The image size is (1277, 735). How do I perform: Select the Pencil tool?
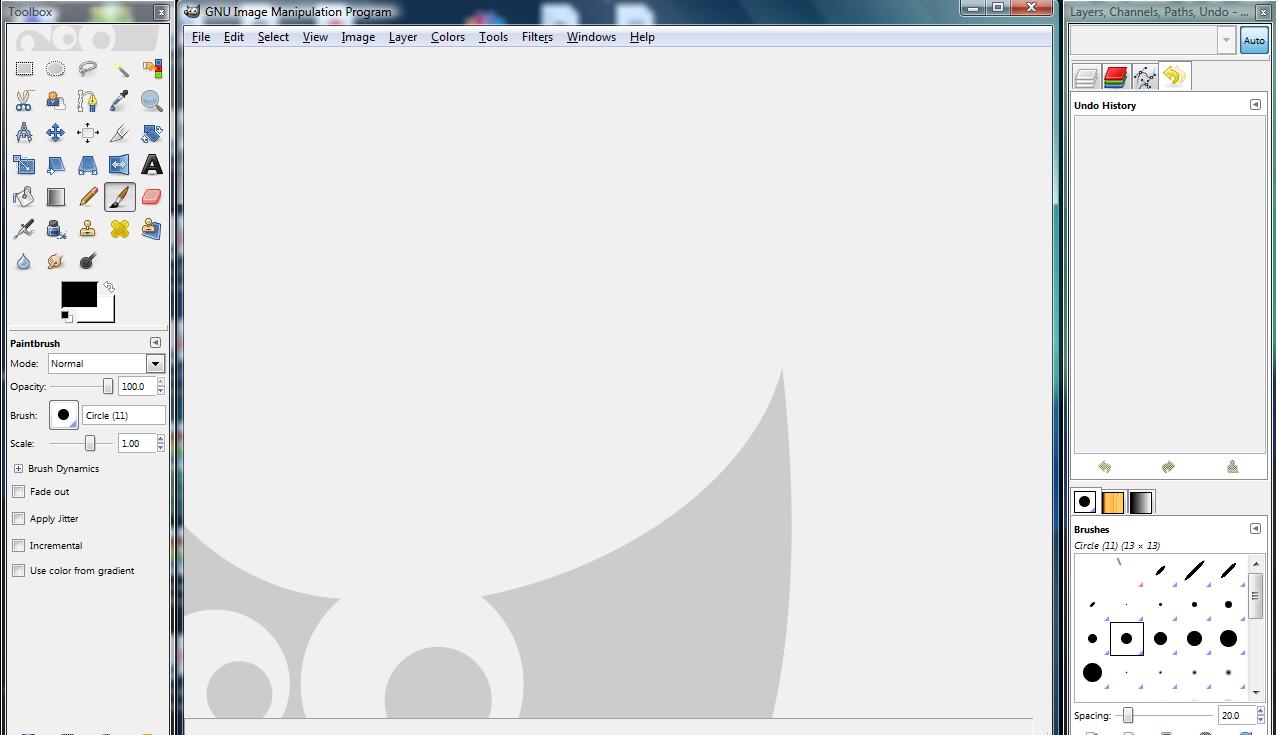(88, 197)
